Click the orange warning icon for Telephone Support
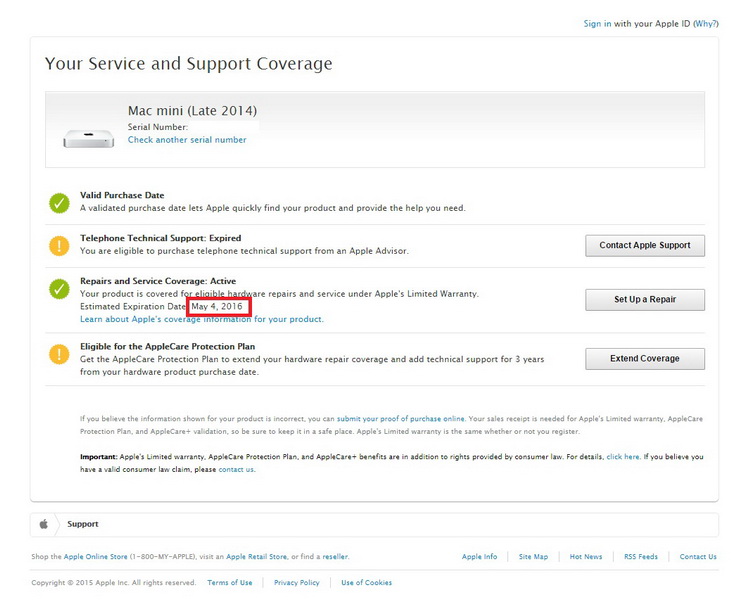Screen dimensions: 750x600 click(x=60, y=245)
